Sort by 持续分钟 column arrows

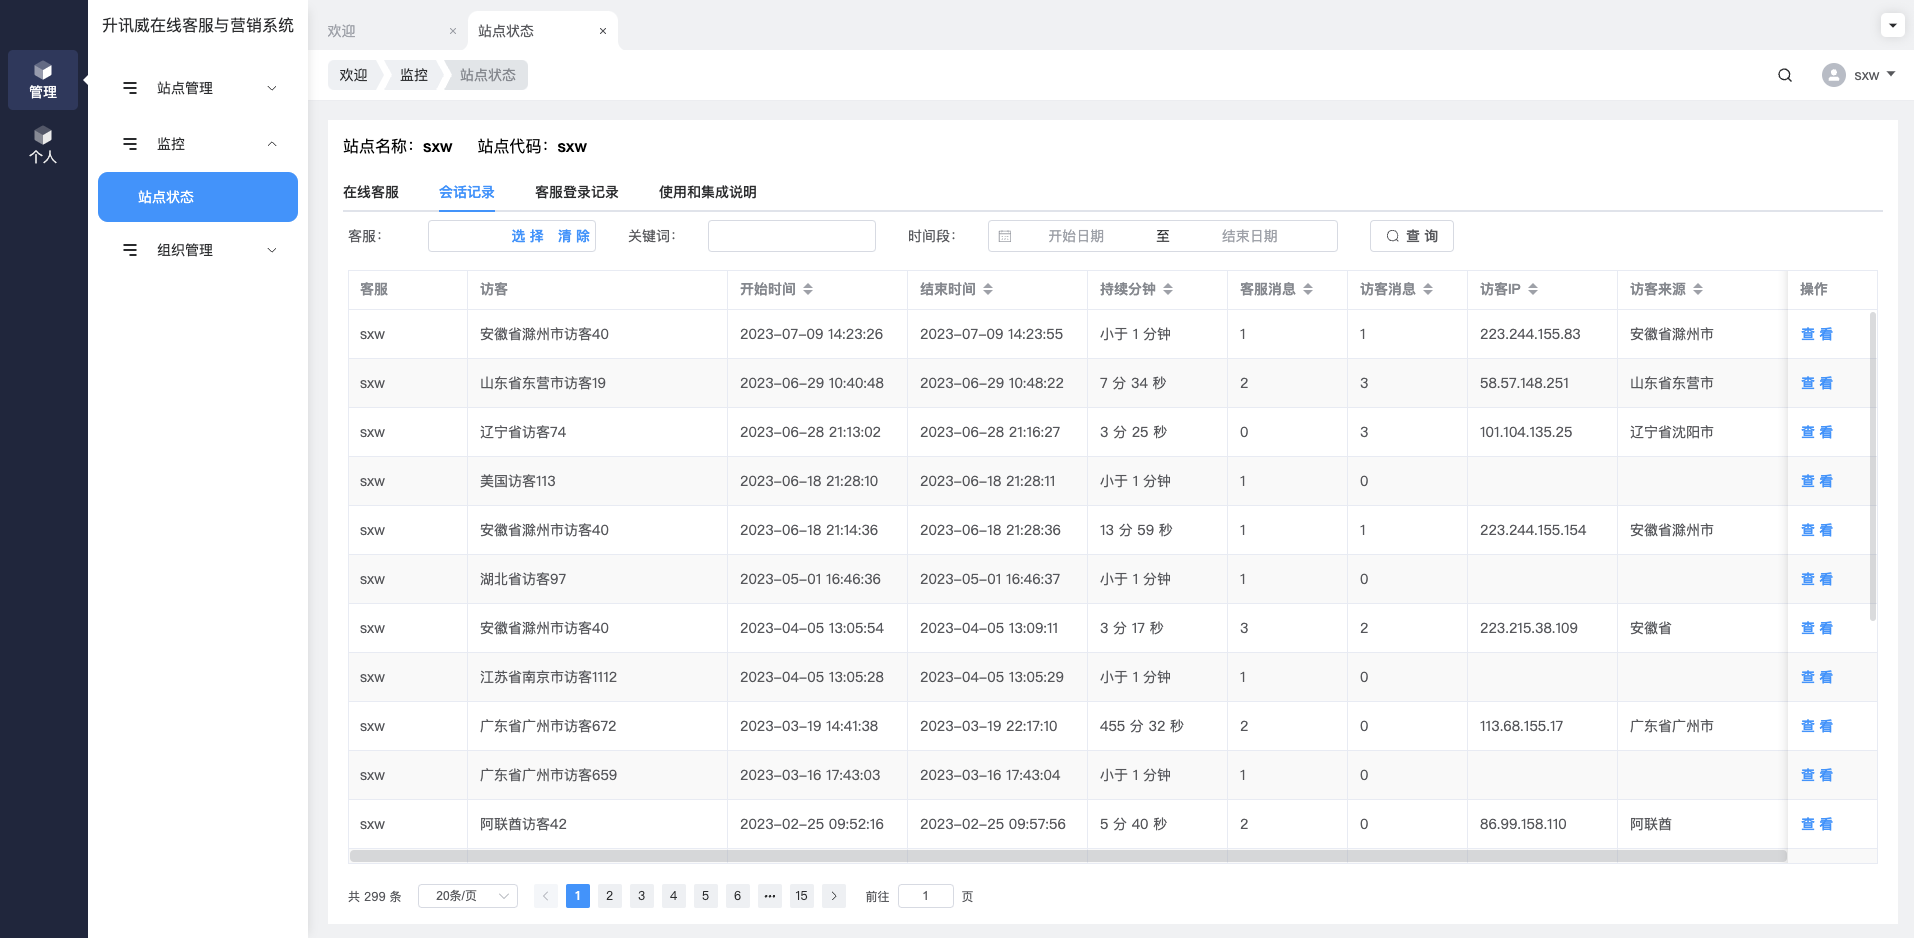(1168, 289)
